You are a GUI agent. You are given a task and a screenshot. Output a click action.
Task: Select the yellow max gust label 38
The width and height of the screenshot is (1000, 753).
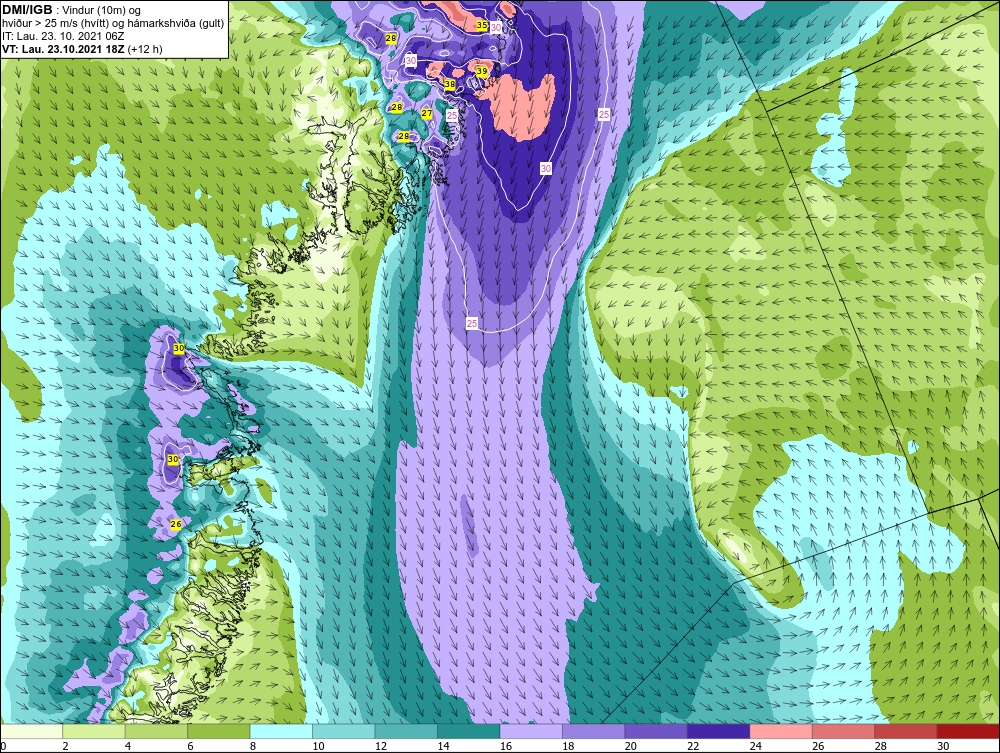(x=450, y=84)
